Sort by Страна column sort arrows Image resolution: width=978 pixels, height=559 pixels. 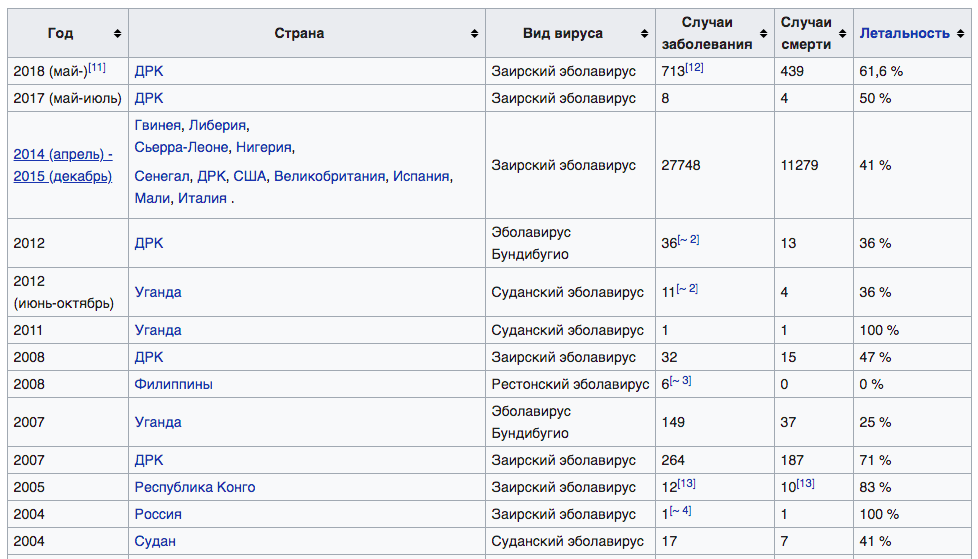pos(475,34)
